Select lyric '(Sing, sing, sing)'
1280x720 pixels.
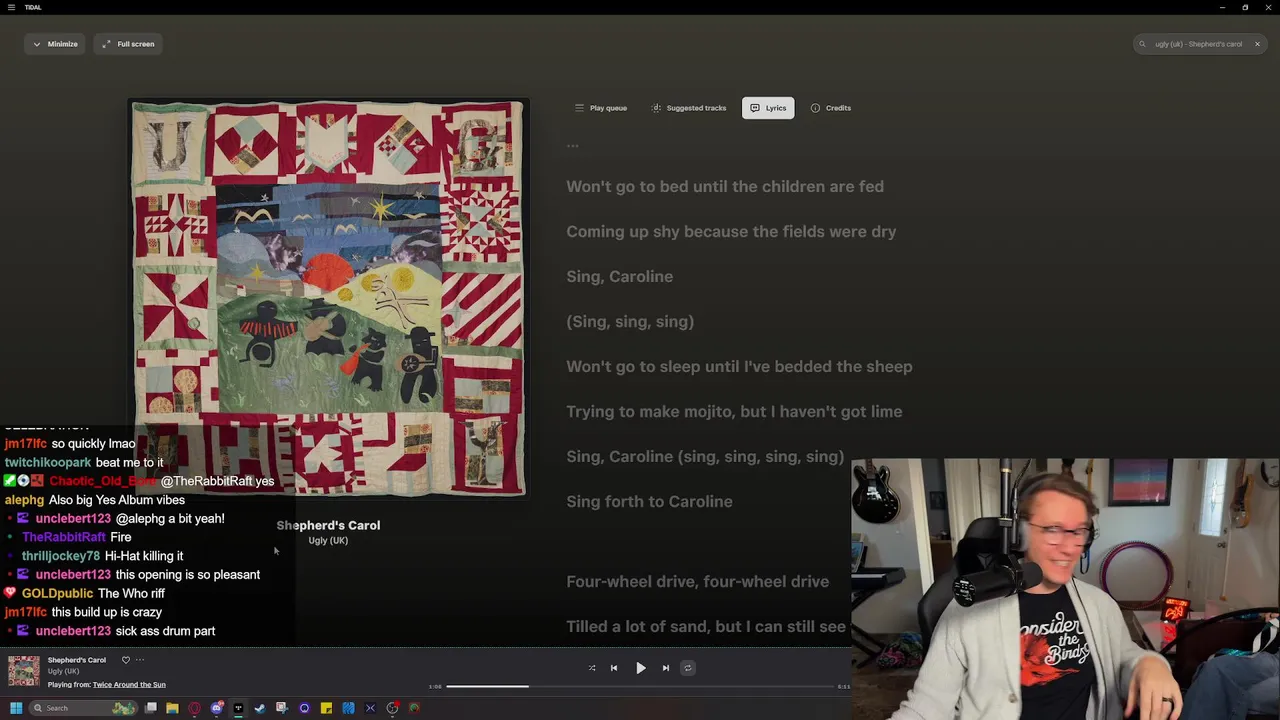(x=630, y=321)
